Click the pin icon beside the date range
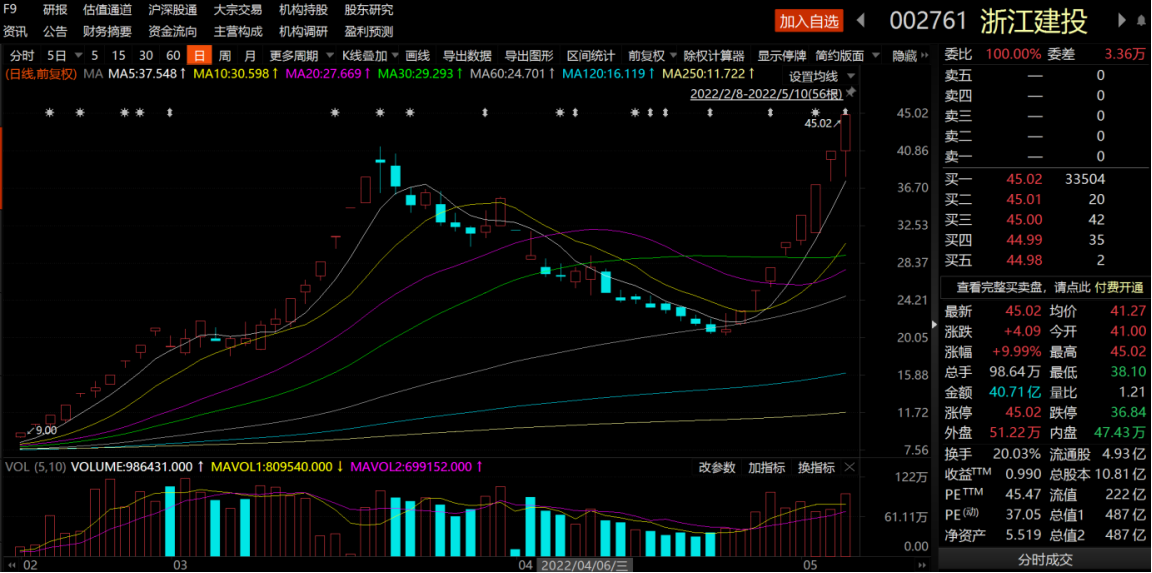 850,92
